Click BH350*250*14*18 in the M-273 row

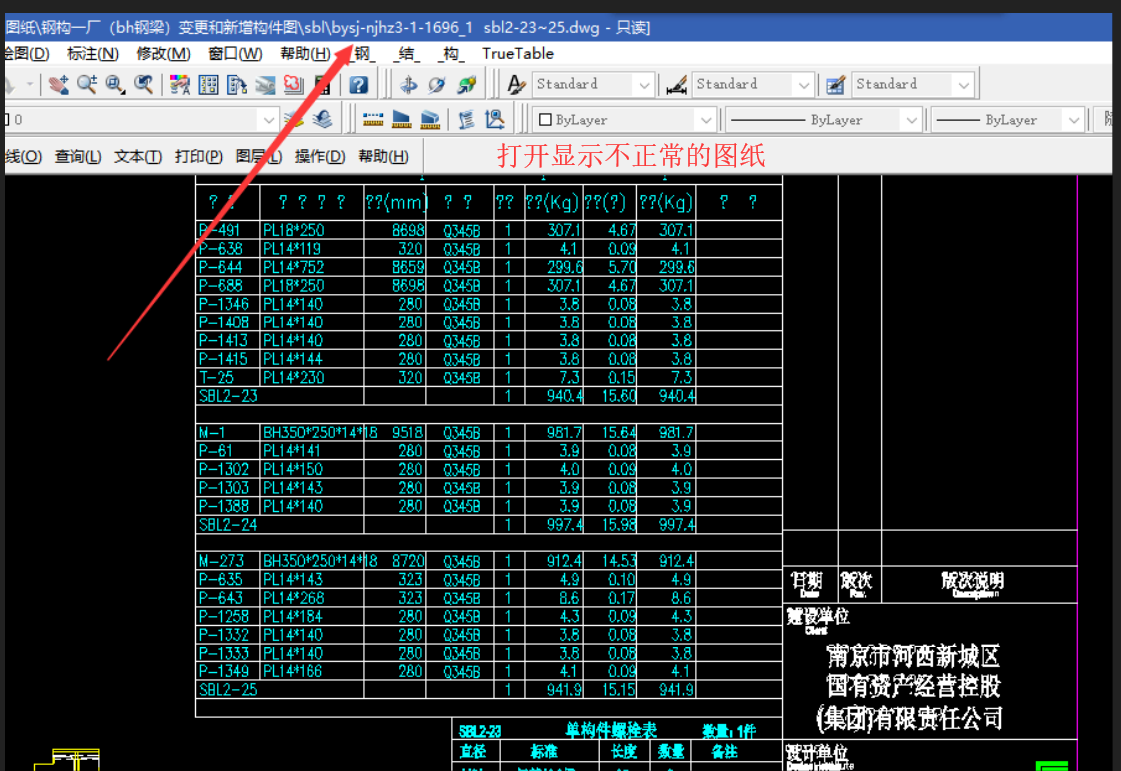point(320,561)
